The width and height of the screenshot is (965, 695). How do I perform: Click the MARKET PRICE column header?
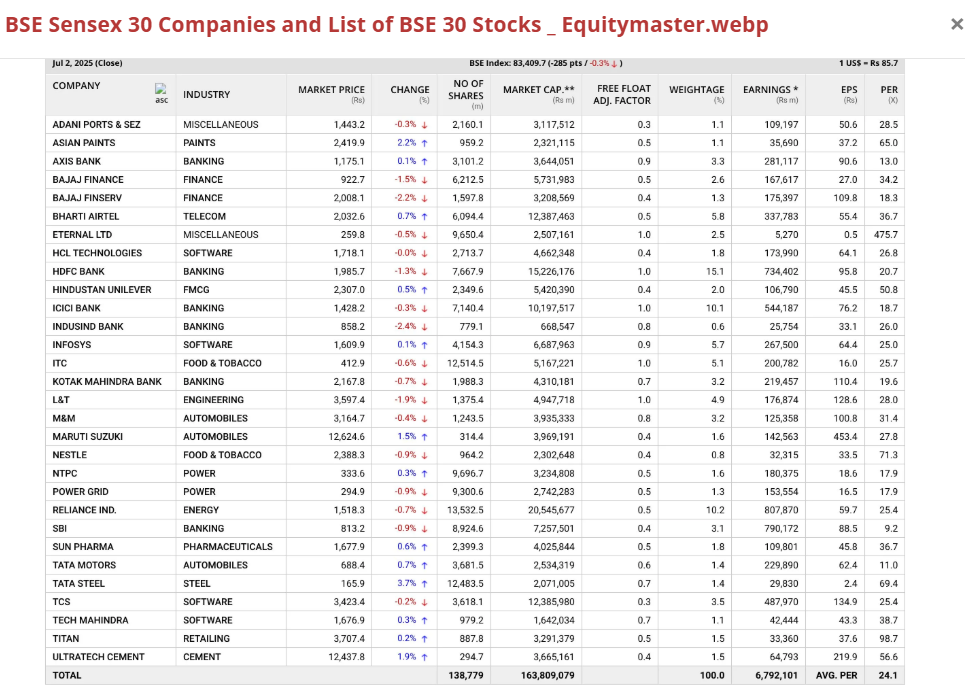pyautogui.click(x=331, y=90)
